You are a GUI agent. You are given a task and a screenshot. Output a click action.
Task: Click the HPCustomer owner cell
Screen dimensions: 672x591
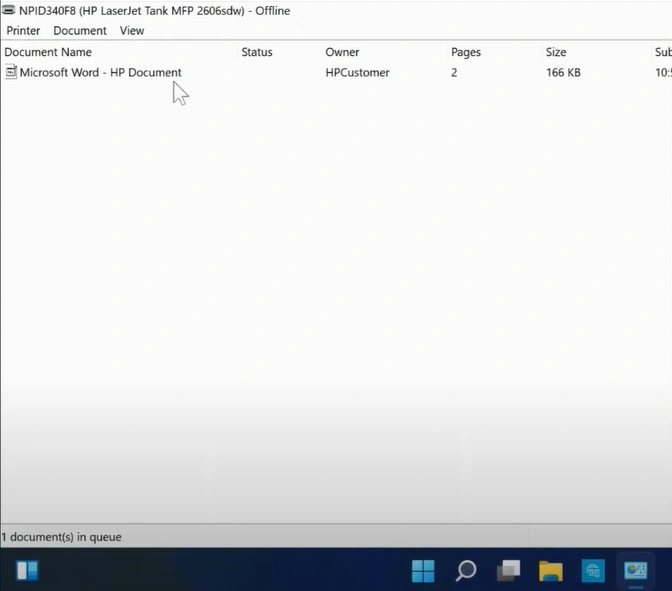click(x=357, y=73)
